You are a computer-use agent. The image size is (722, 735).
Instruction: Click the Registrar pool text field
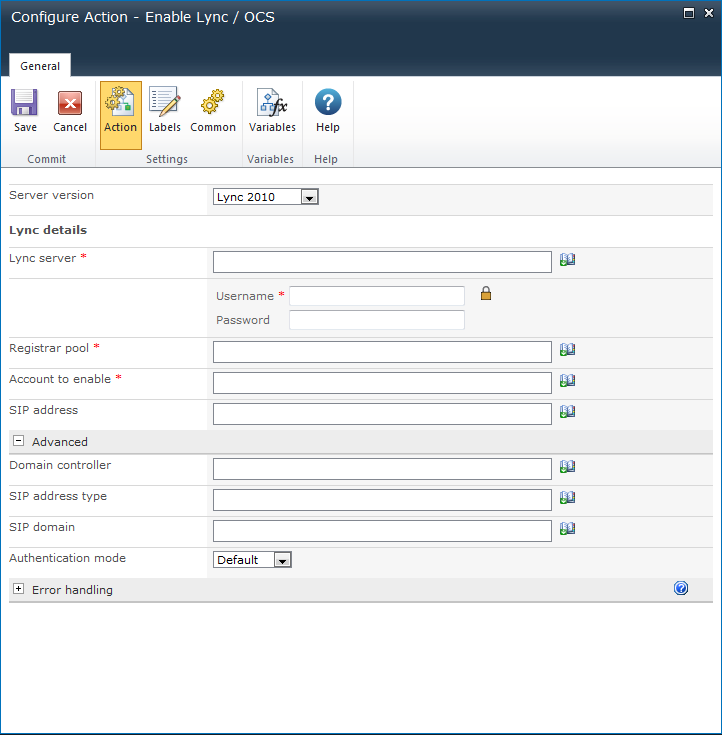point(382,352)
